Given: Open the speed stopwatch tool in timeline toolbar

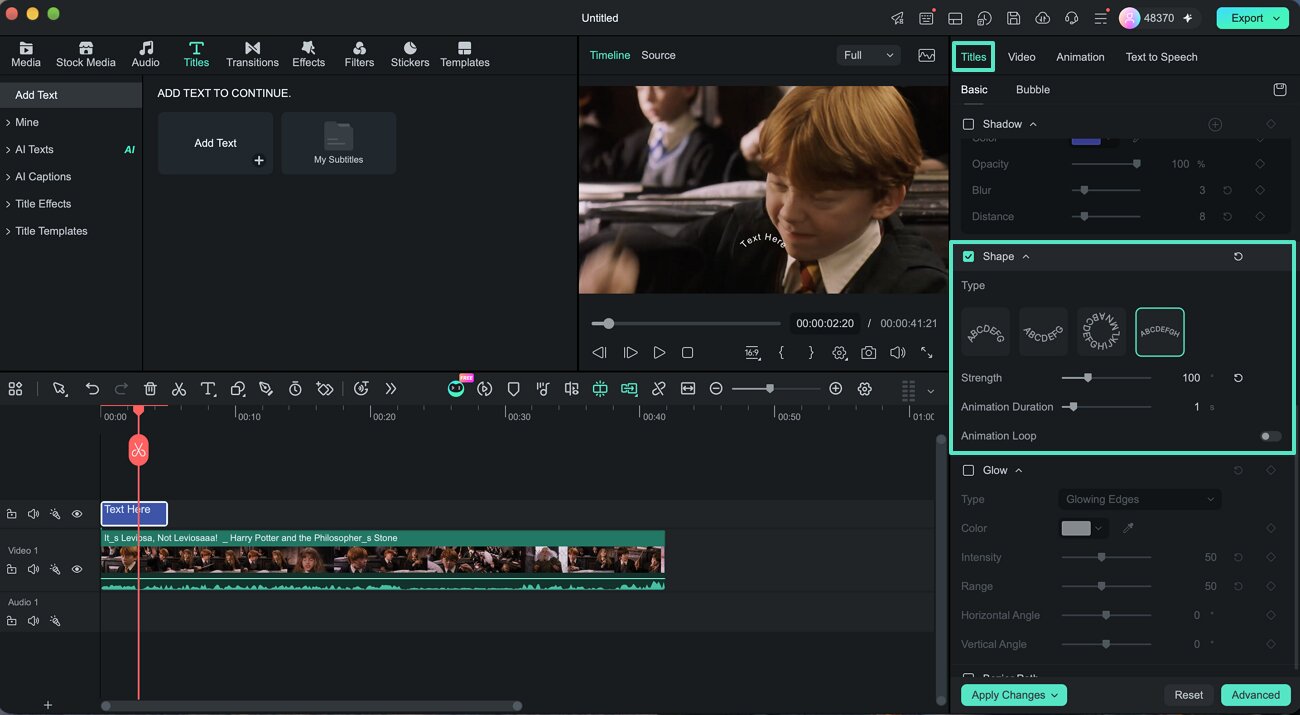Looking at the screenshot, I should 295,389.
